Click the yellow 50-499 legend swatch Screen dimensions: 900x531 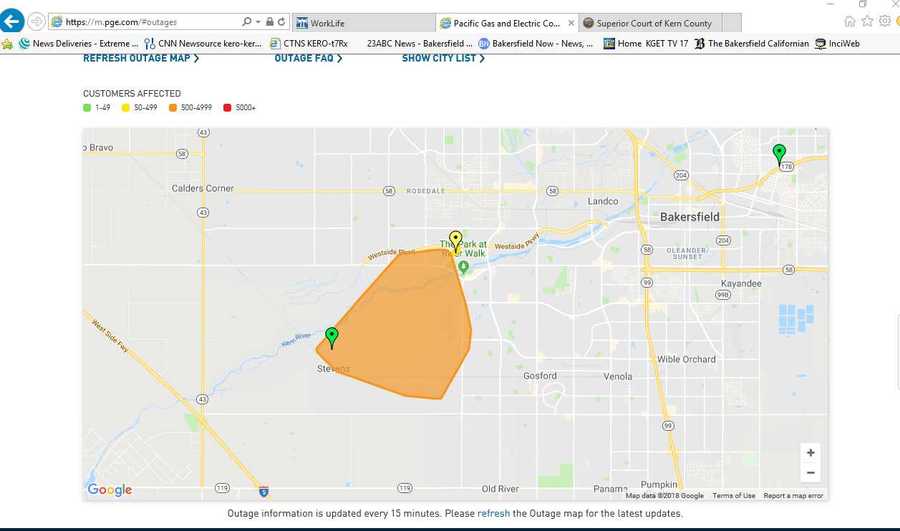click(126, 107)
